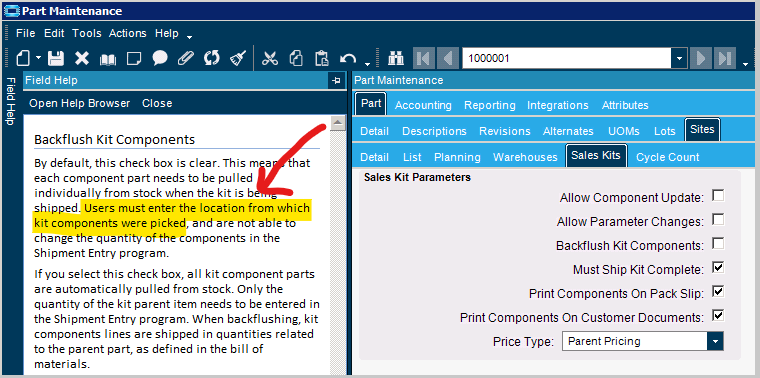Image resolution: width=760 pixels, height=378 pixels.
Task: Click the Part Maintenance title bar icon
Action: (12, 10)
